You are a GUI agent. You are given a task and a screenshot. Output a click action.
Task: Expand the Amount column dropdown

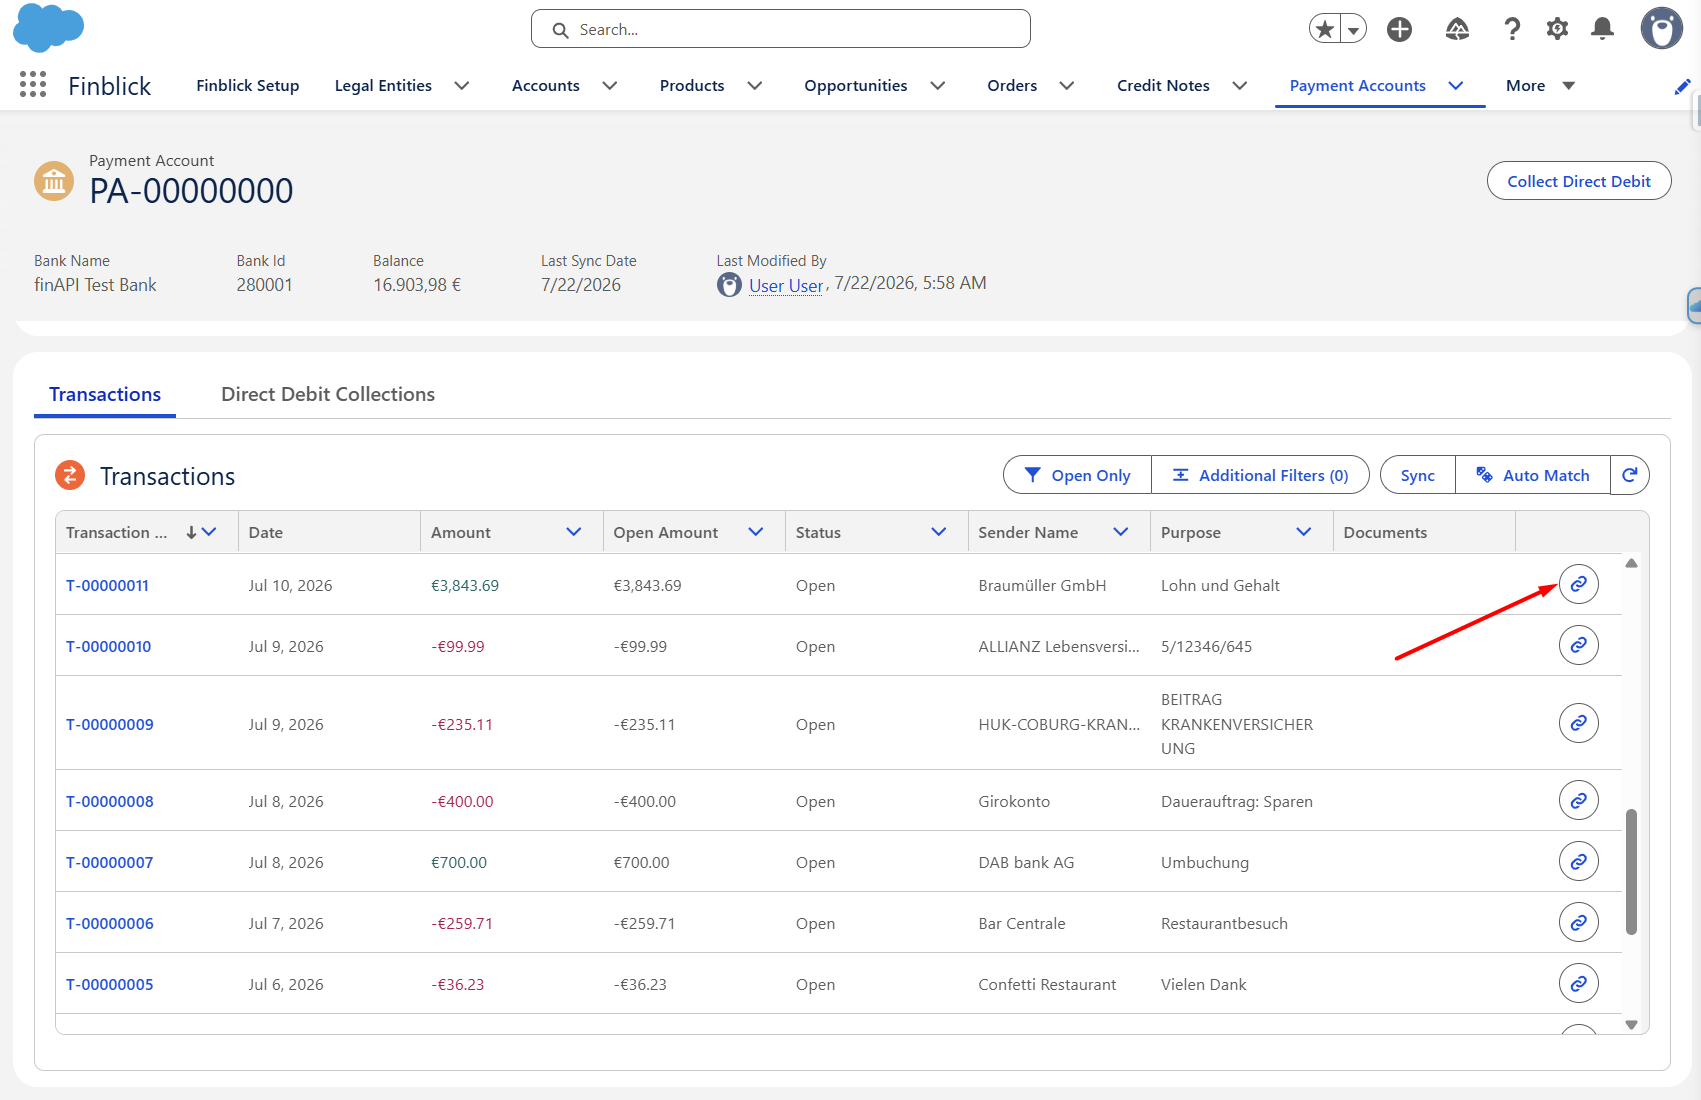tap(574, 532)
